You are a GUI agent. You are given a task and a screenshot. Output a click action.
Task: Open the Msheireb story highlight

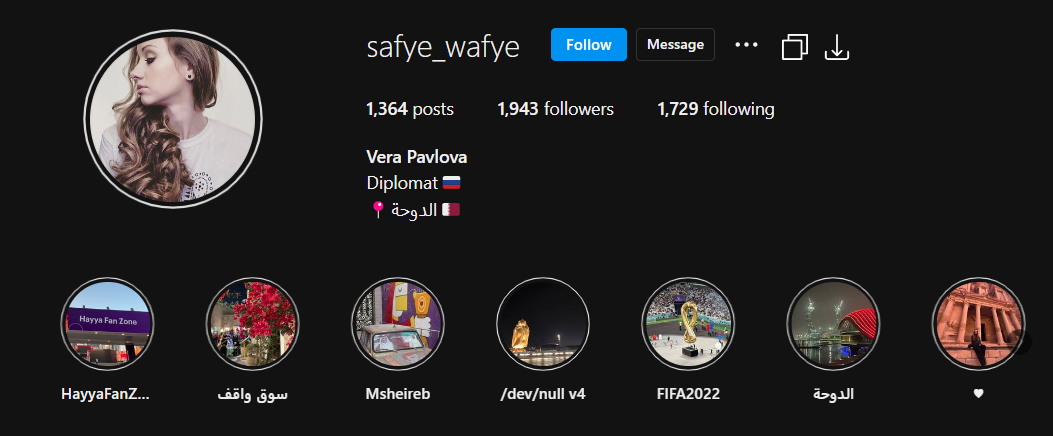(398, 324)
